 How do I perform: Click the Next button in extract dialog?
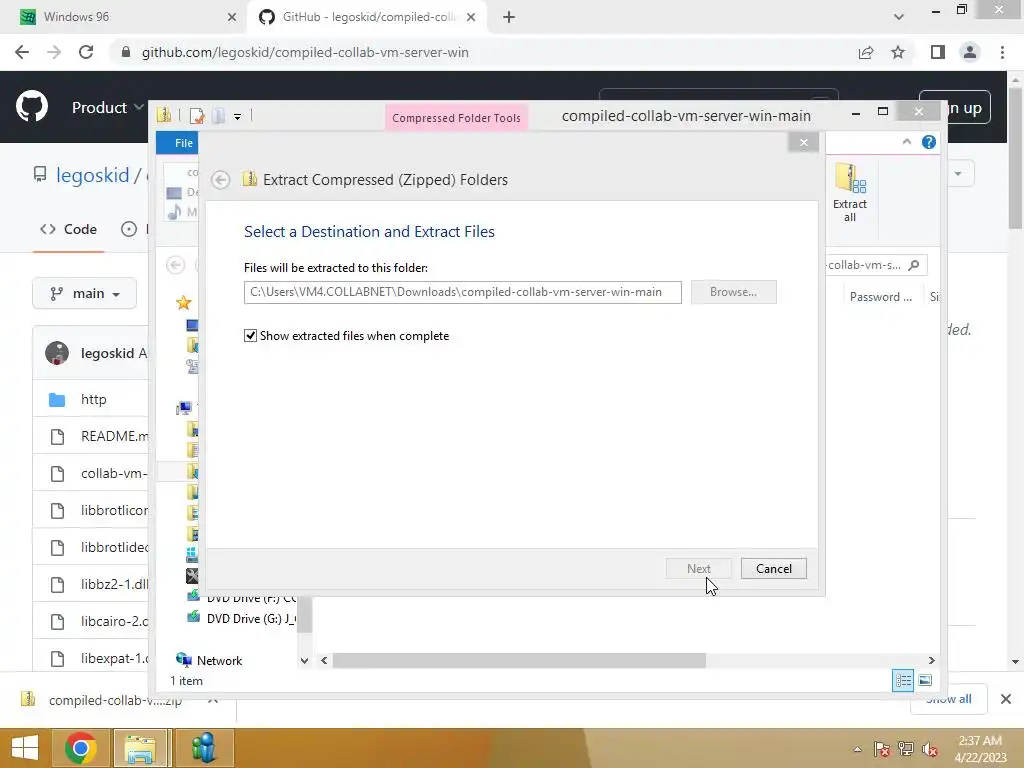click(x=699, y=569)
